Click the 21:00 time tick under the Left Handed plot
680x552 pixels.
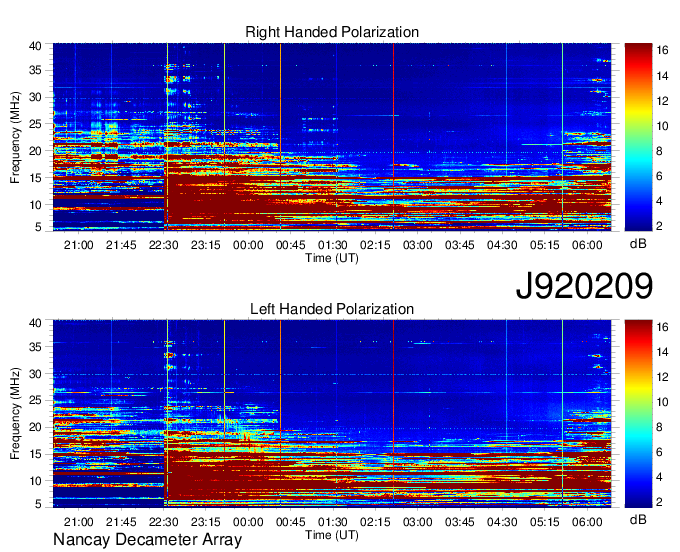tap(78, 522)
